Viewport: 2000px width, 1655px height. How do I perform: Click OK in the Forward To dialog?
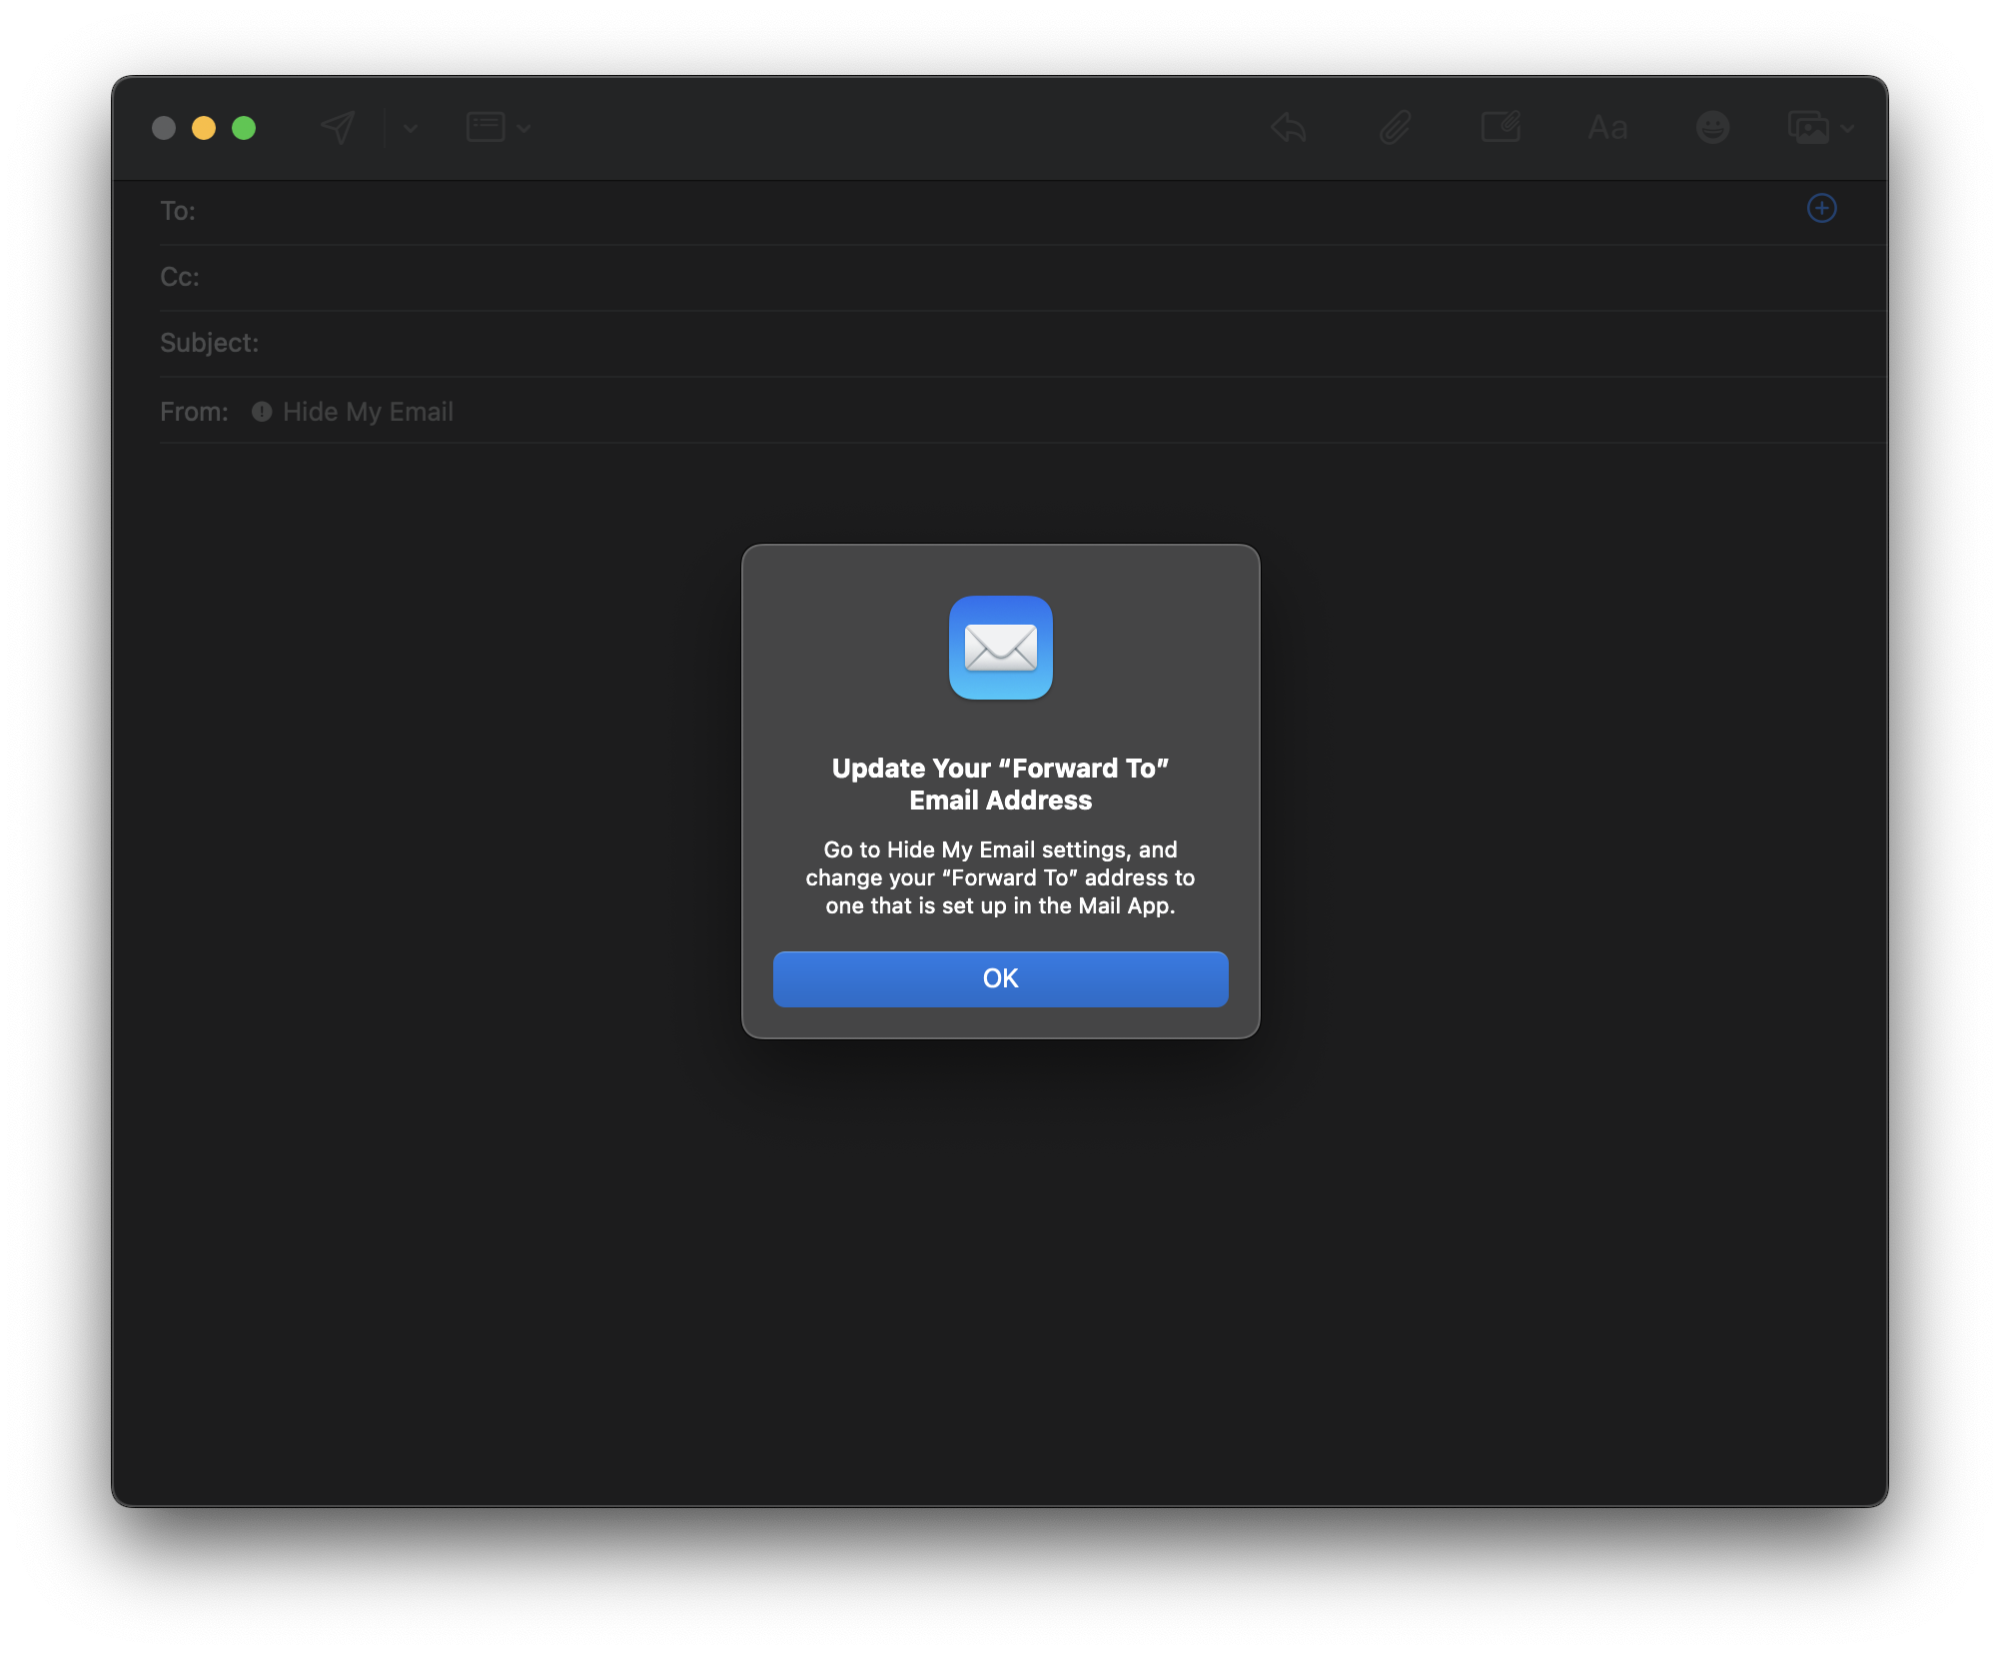click(x=1000, y=978)
